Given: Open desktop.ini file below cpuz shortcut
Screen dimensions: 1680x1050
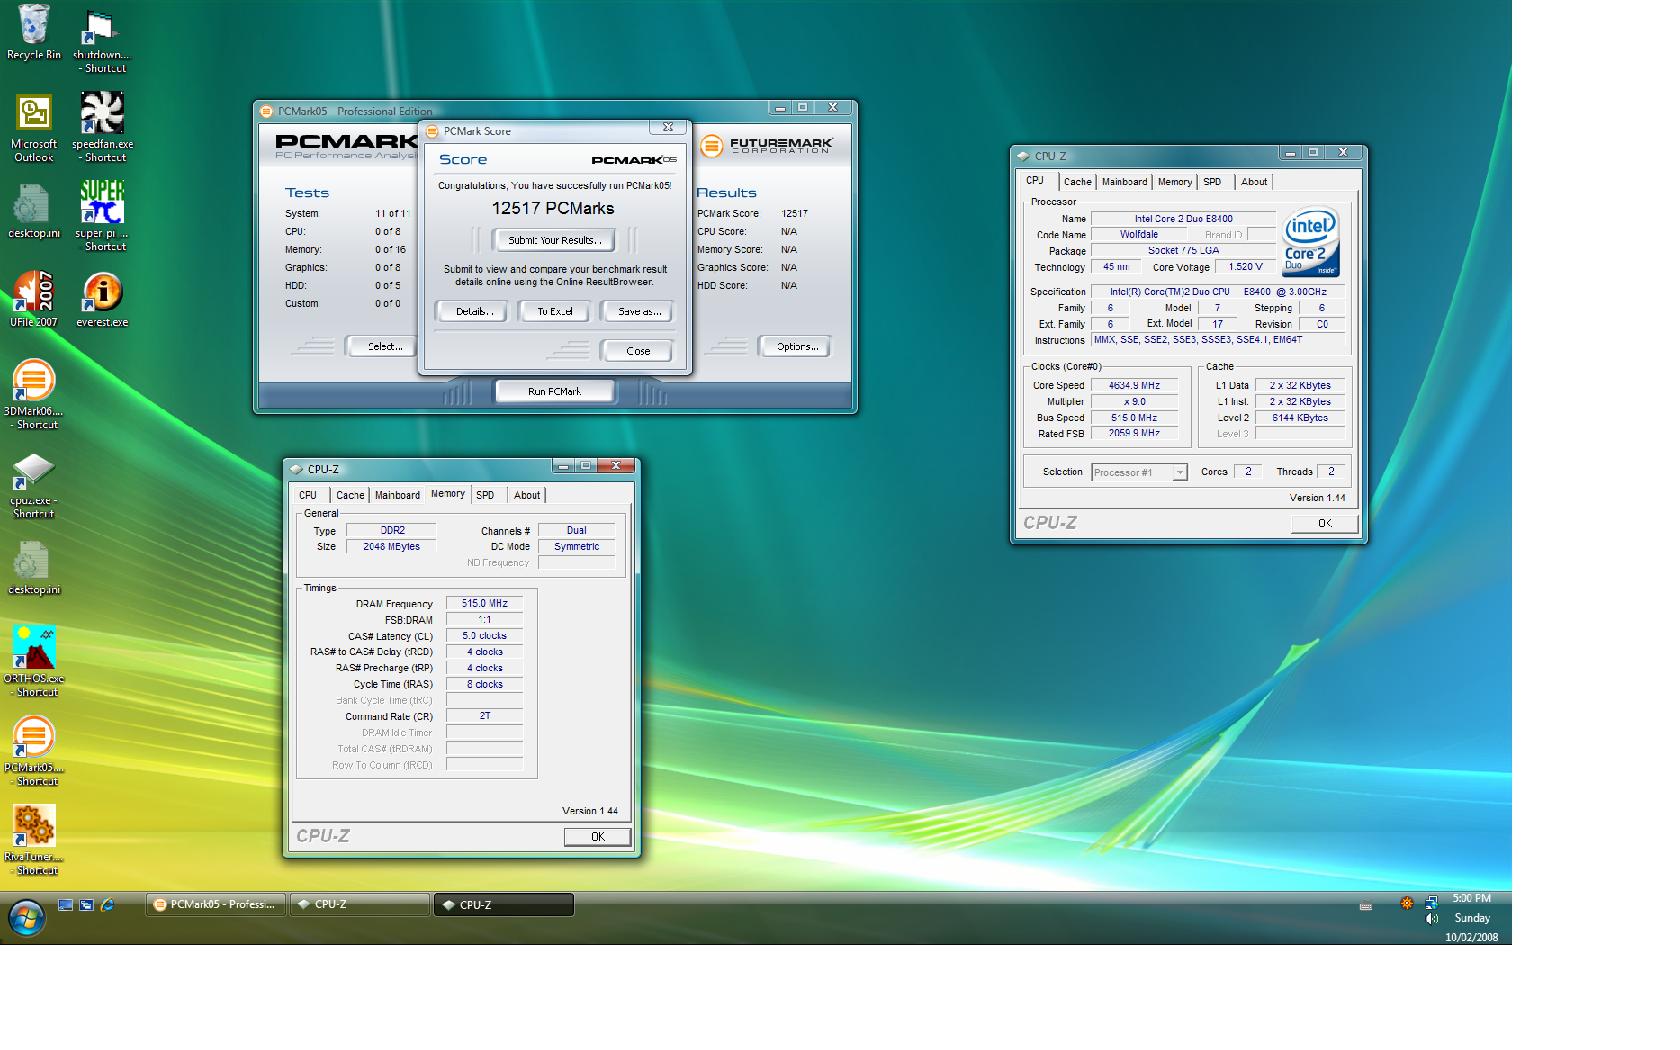Looking at the screenshot, I should coord(34,568).
